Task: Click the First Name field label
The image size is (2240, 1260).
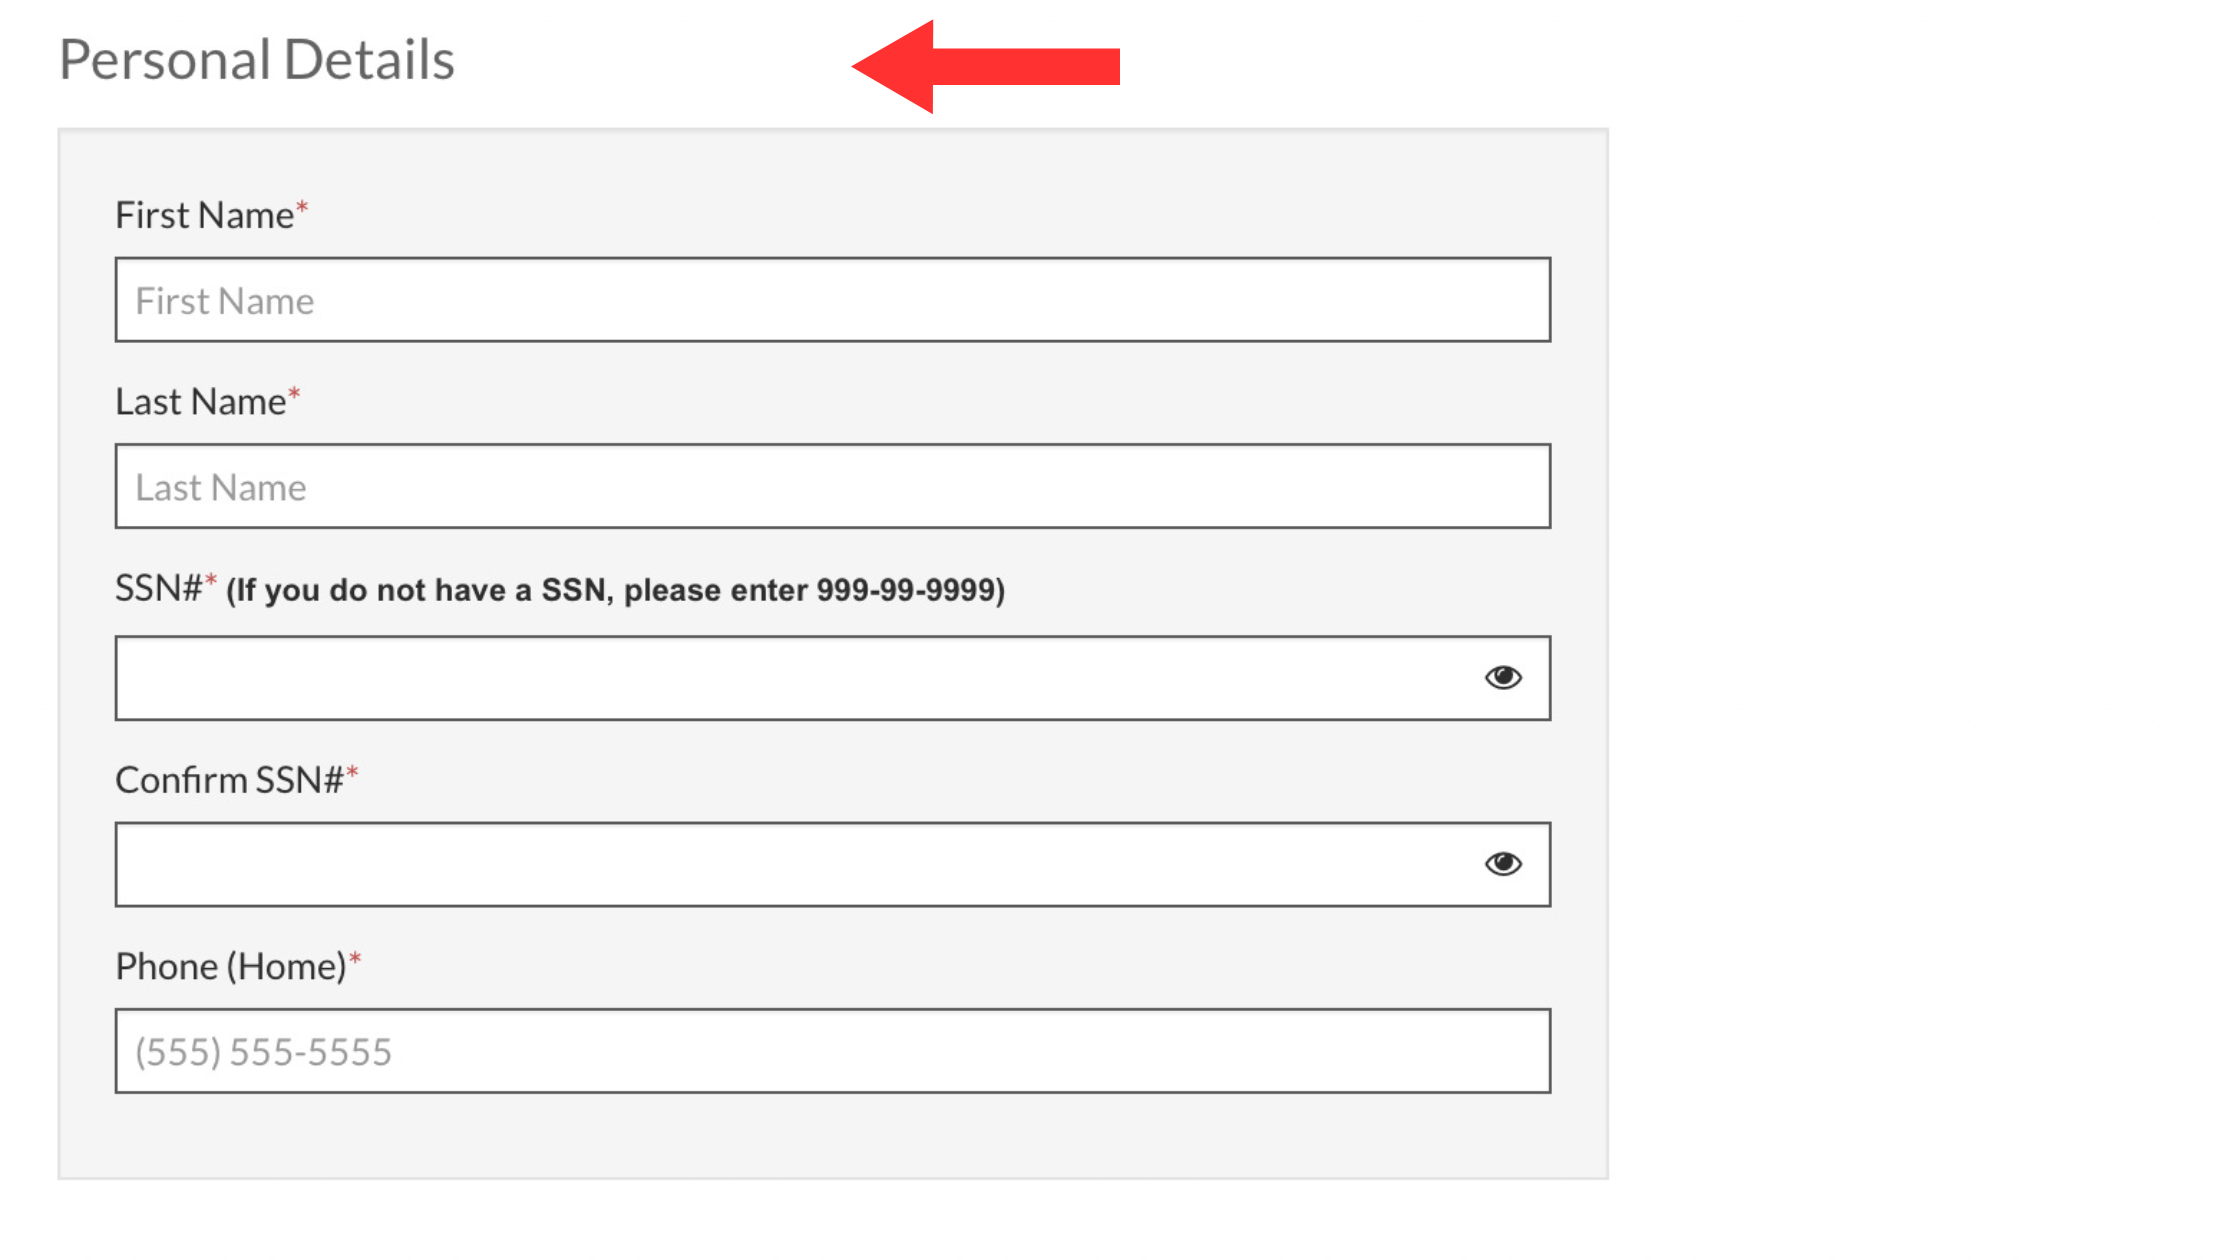Action: (205, 216)
